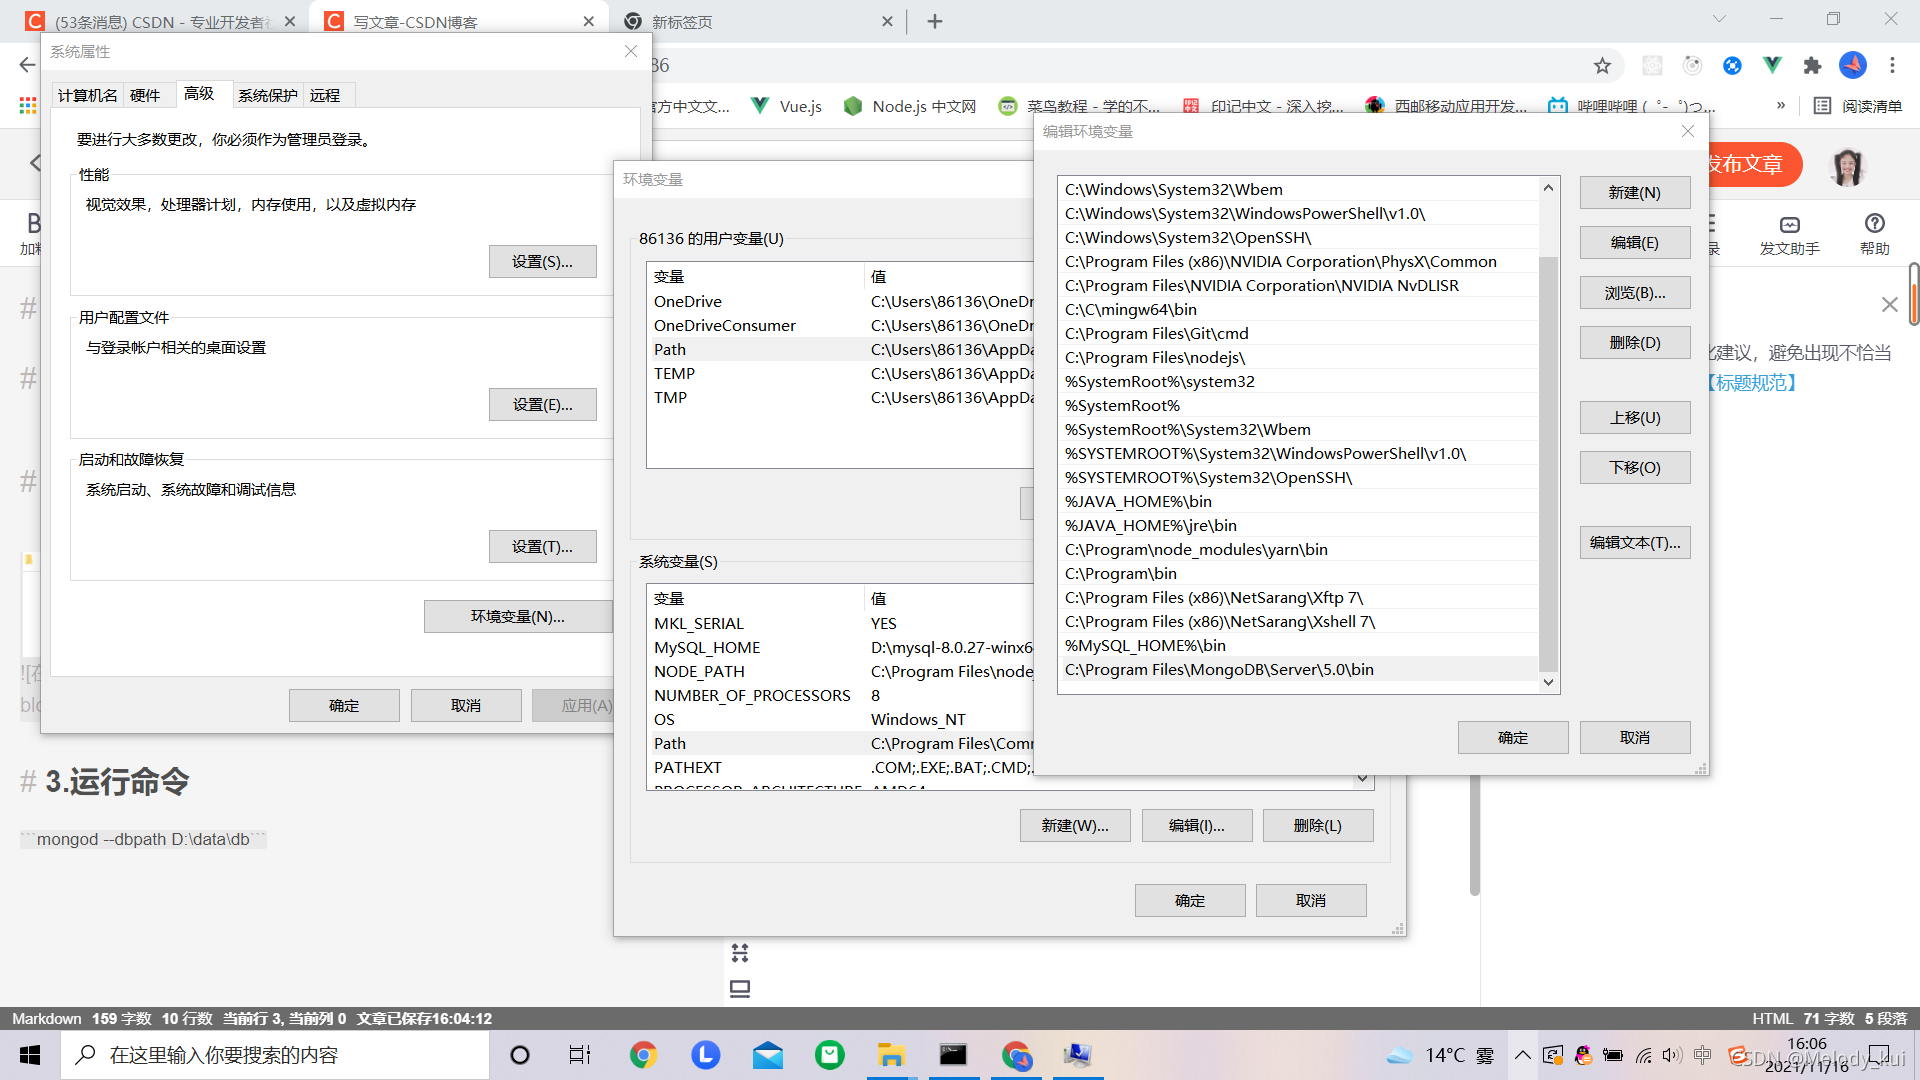Open a new browser tab with plus button
The width and height of the screenshot is (1920, 1080).
point(935,21)
